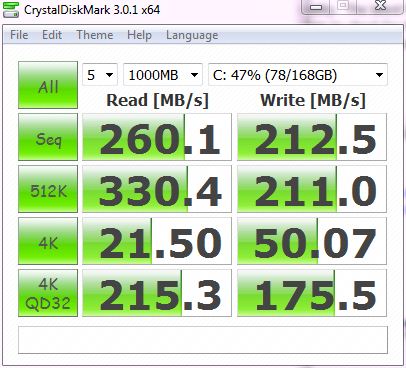Viewport: 406px width, 368px height.
Task: Start the 4K benchmark test
Action: click(x=48, y=241)
